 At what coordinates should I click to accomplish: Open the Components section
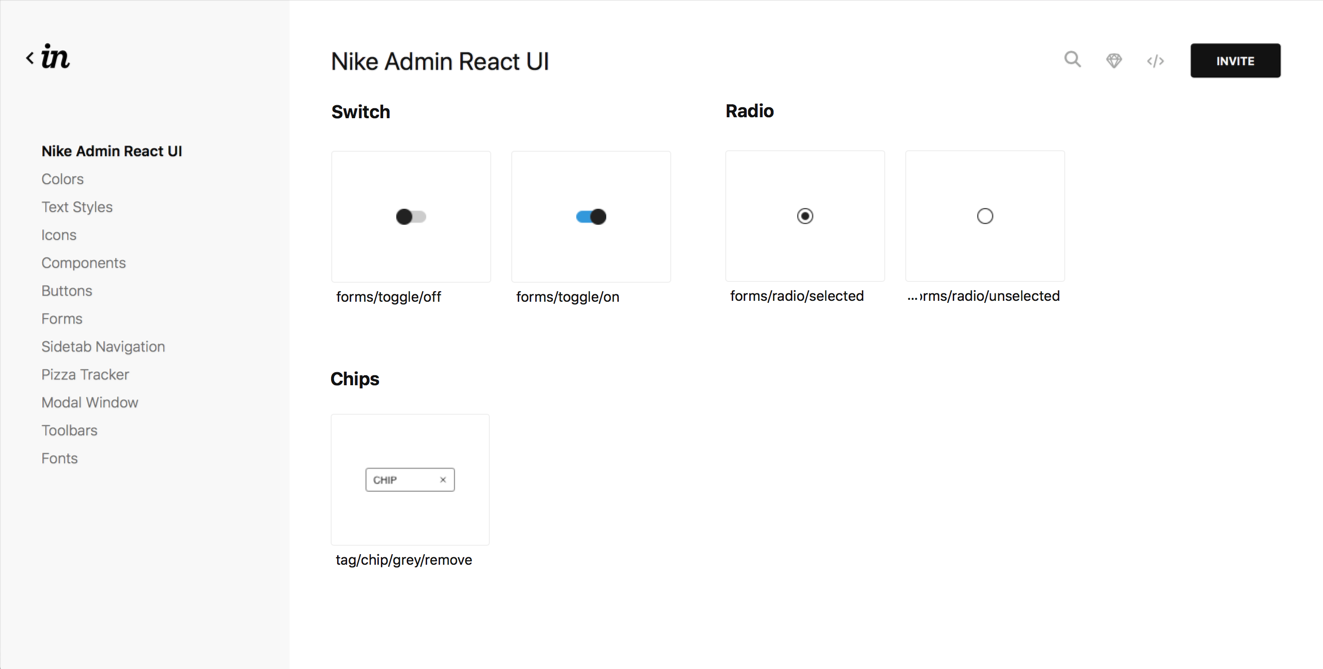point(83,262)
